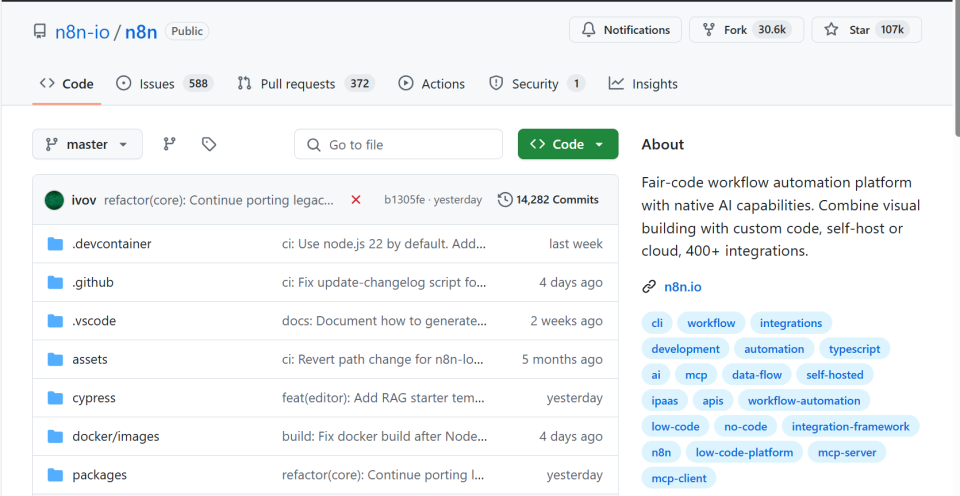Click the docker/images folder icon

pyautogui.click(x=55, y=437)
